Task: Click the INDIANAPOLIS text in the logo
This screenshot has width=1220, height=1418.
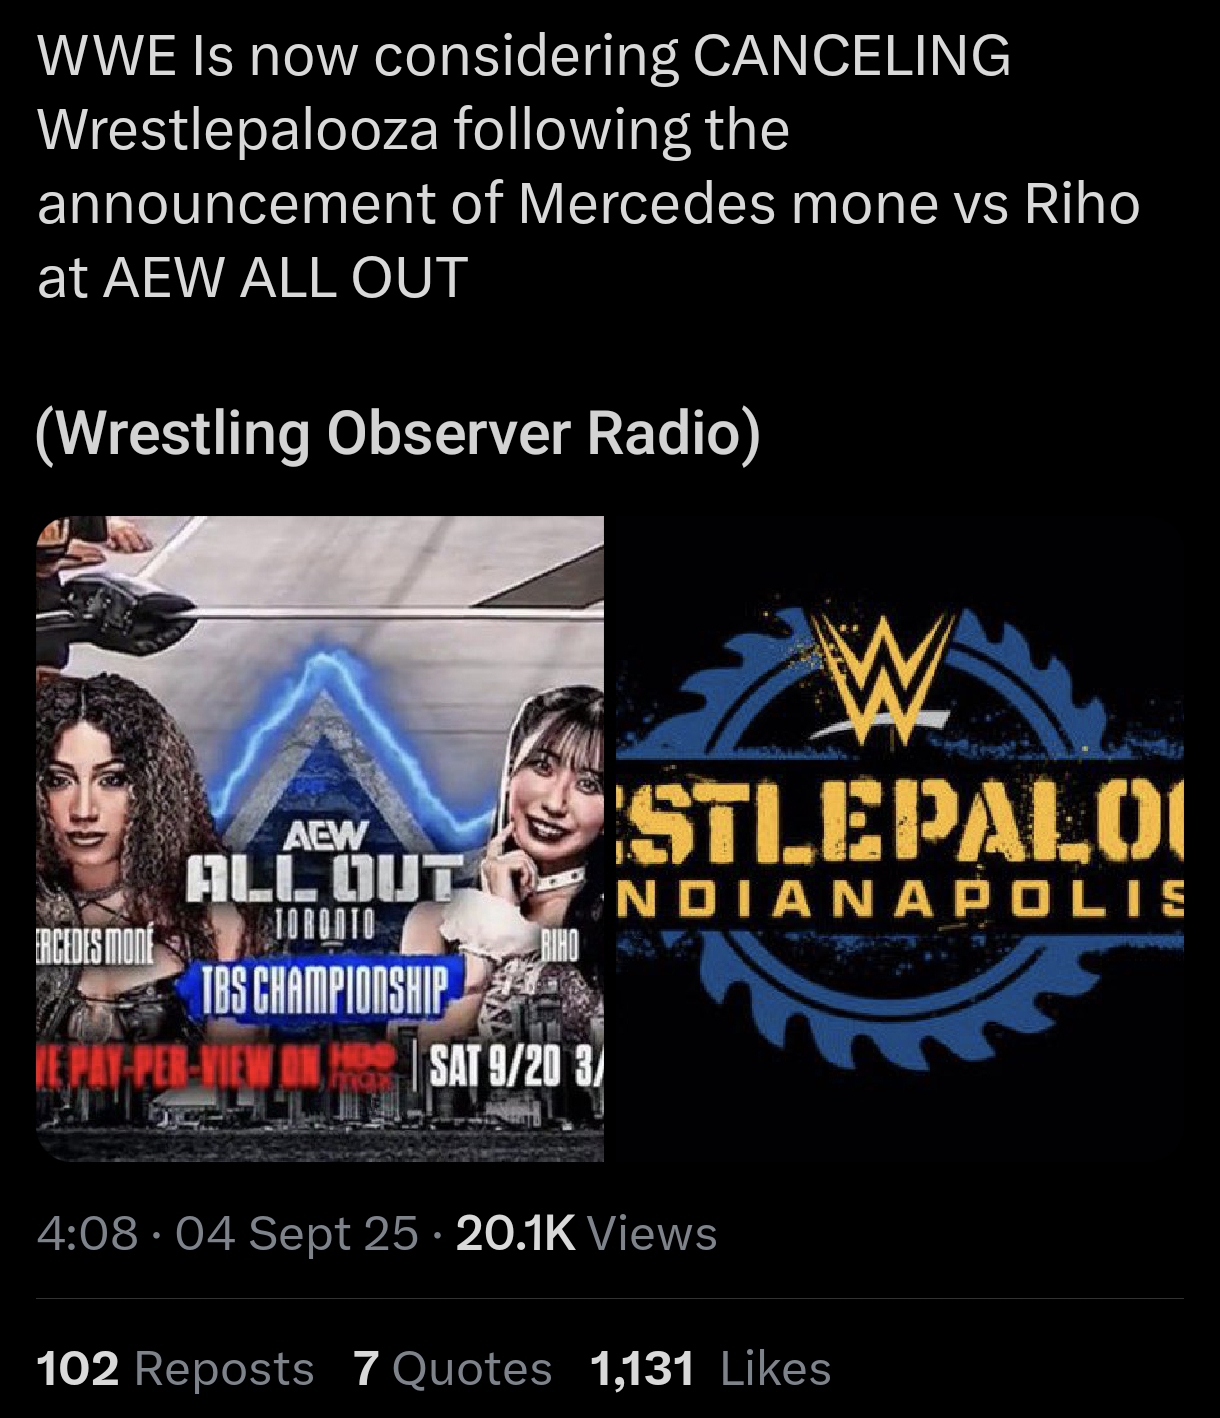Action: 902,898
